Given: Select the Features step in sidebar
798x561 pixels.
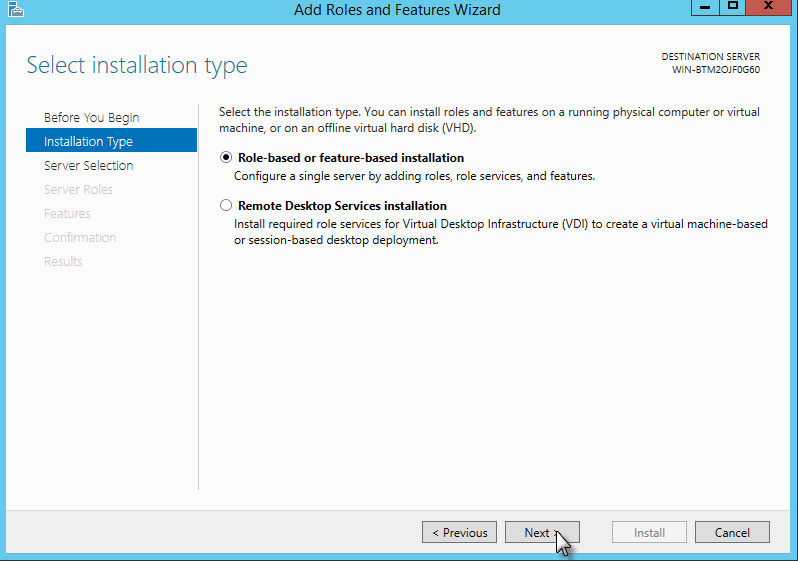Looking at the screenshot, I should [x=67, y=214].
